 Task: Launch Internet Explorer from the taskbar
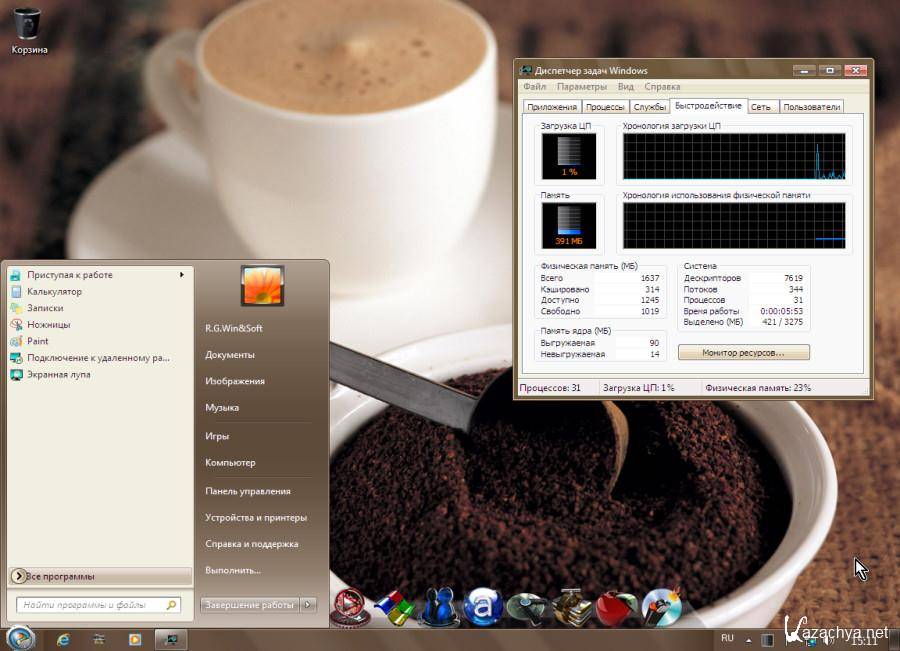click(65, 638)
